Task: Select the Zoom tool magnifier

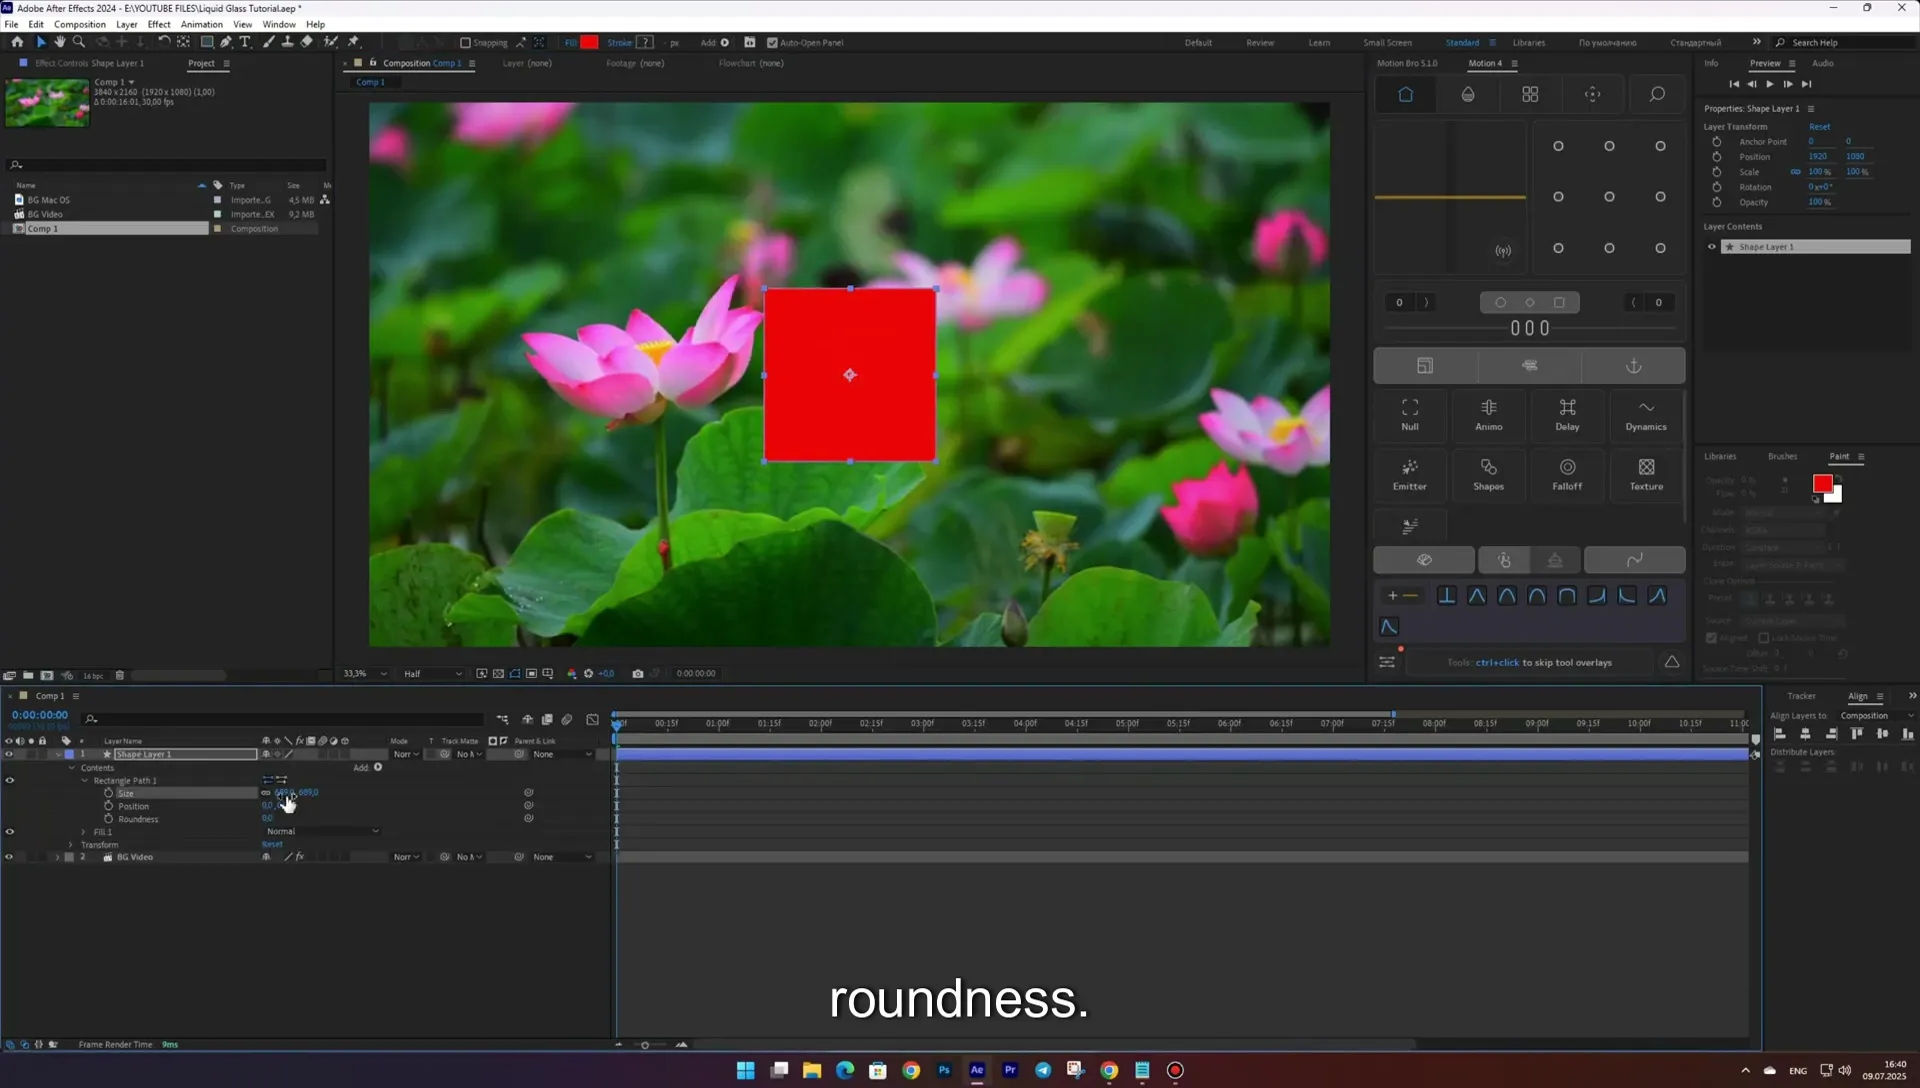Action: coord(79,42)
